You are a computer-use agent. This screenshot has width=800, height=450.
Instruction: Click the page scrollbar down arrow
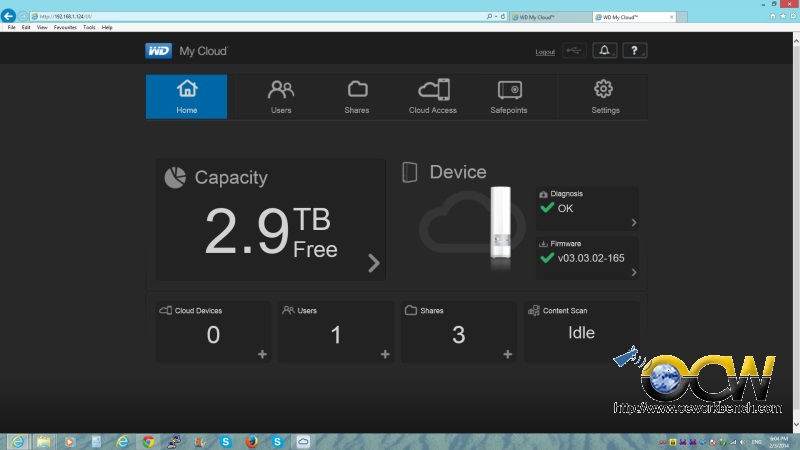(796, 424)
